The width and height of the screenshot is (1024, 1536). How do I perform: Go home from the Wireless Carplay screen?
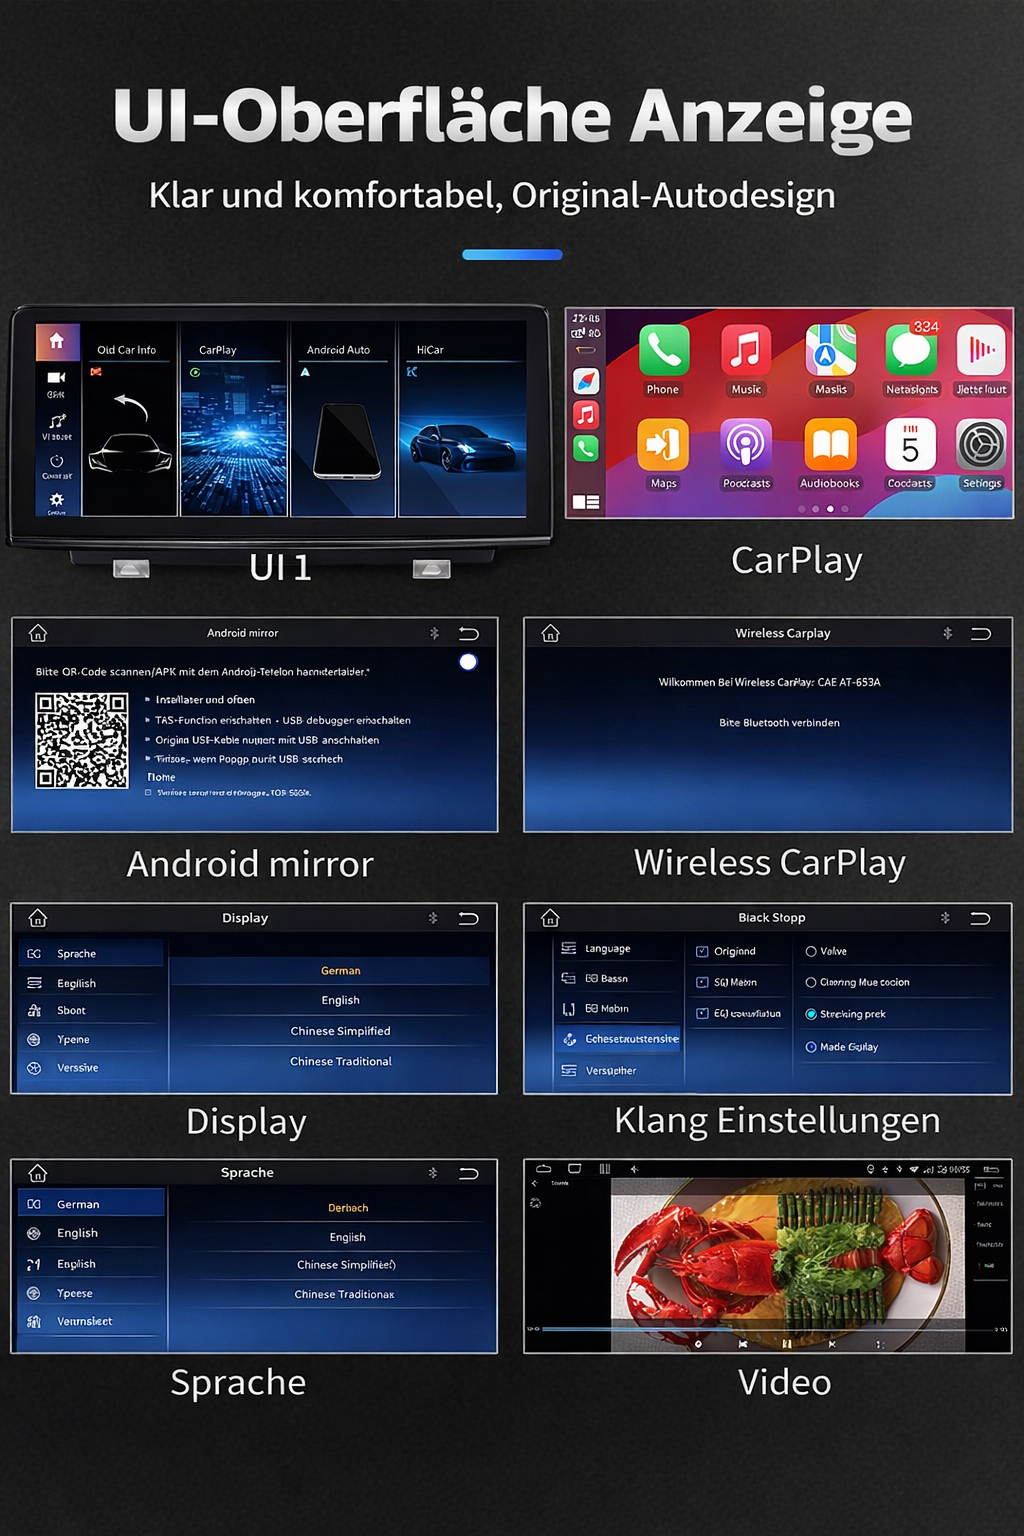click(x=550, y=633)
